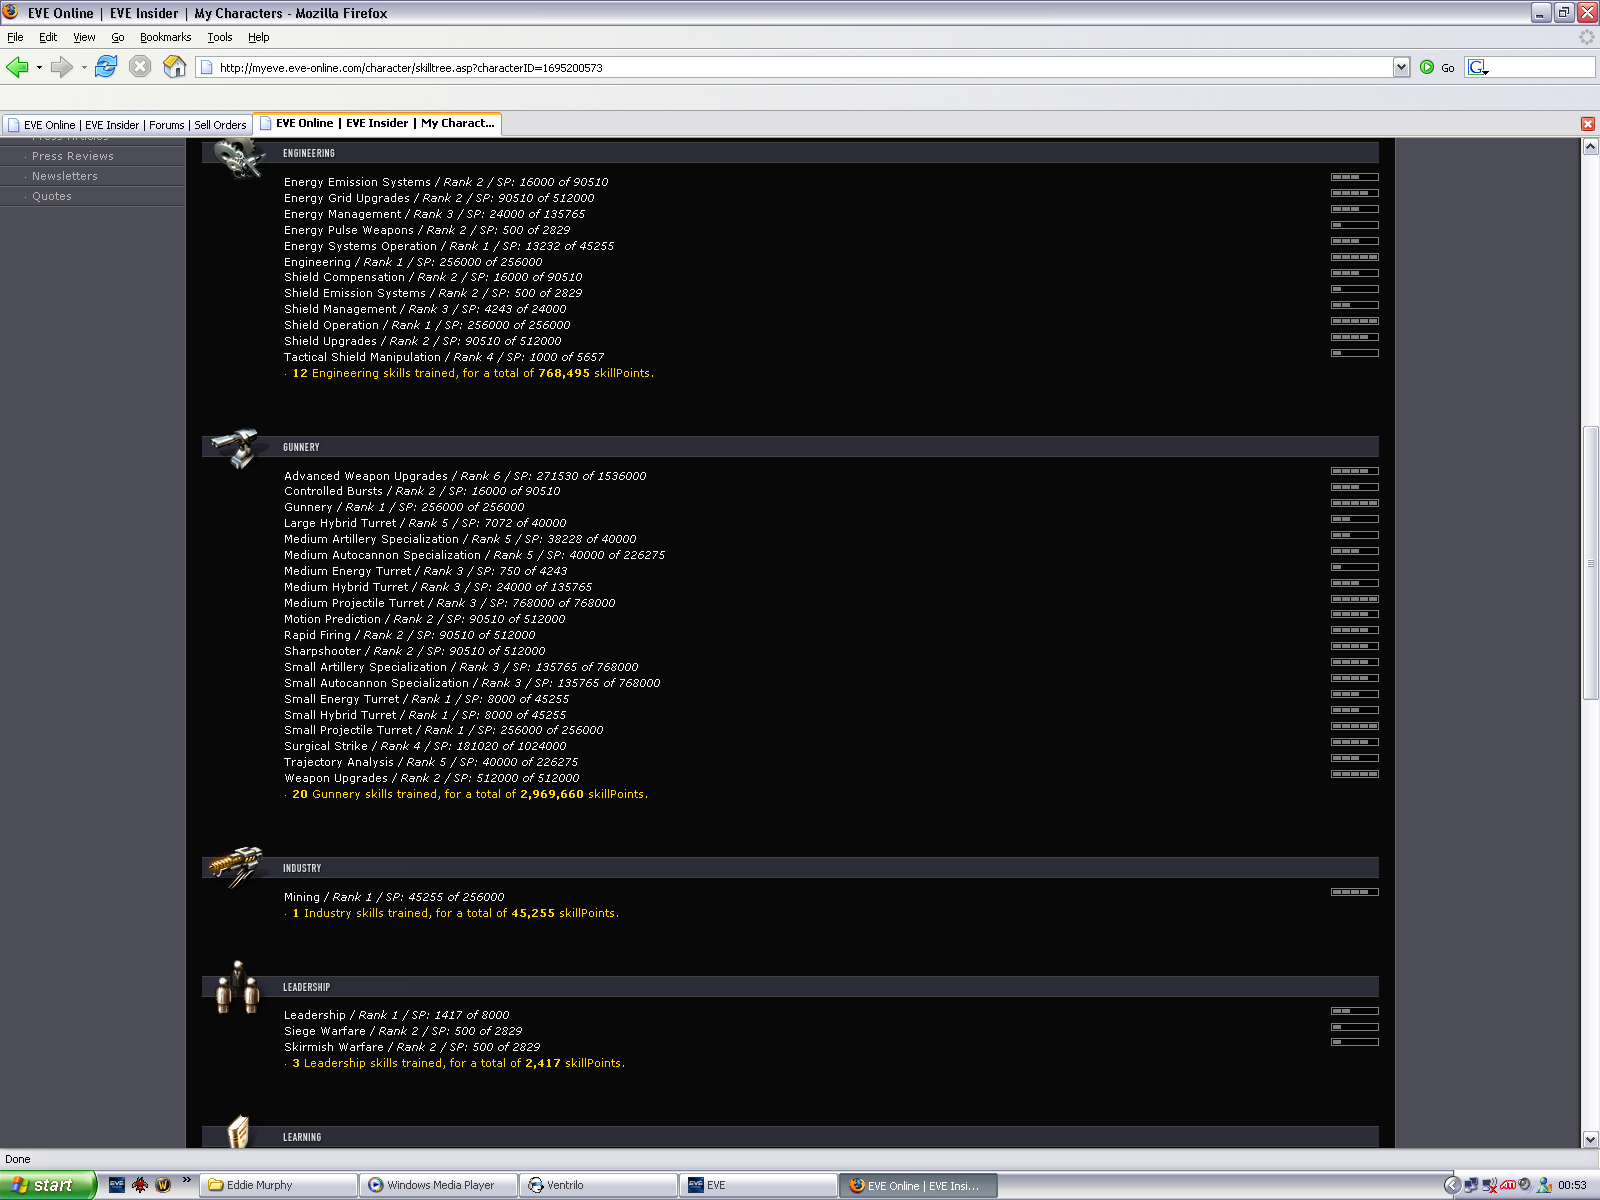The width and height of the screenshot is (1600, 1200).
Task: Open the Forward history dropdown arrow
Action: [84, 68]
